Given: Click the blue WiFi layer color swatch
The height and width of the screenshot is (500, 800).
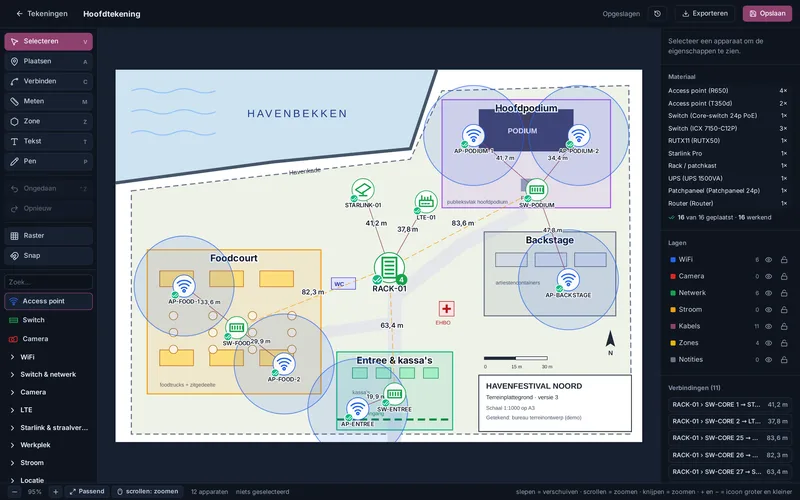Looking at the screenshot, I should 672,260.
